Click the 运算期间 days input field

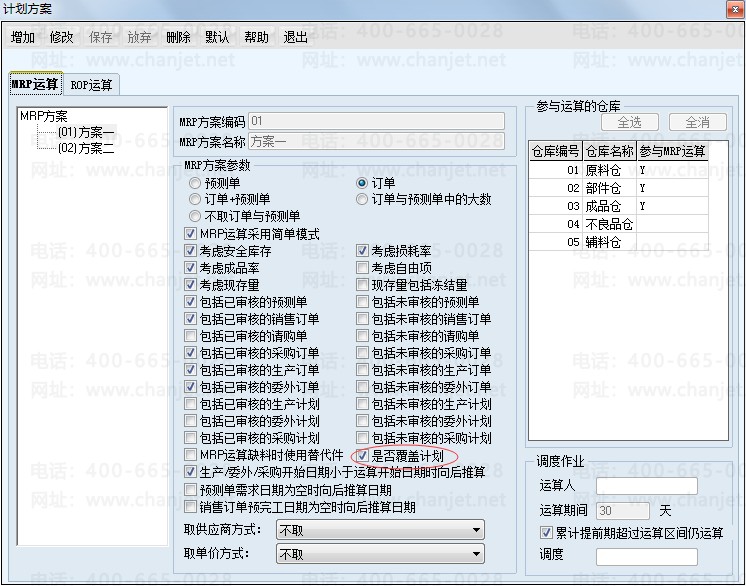tap(623, 511)
